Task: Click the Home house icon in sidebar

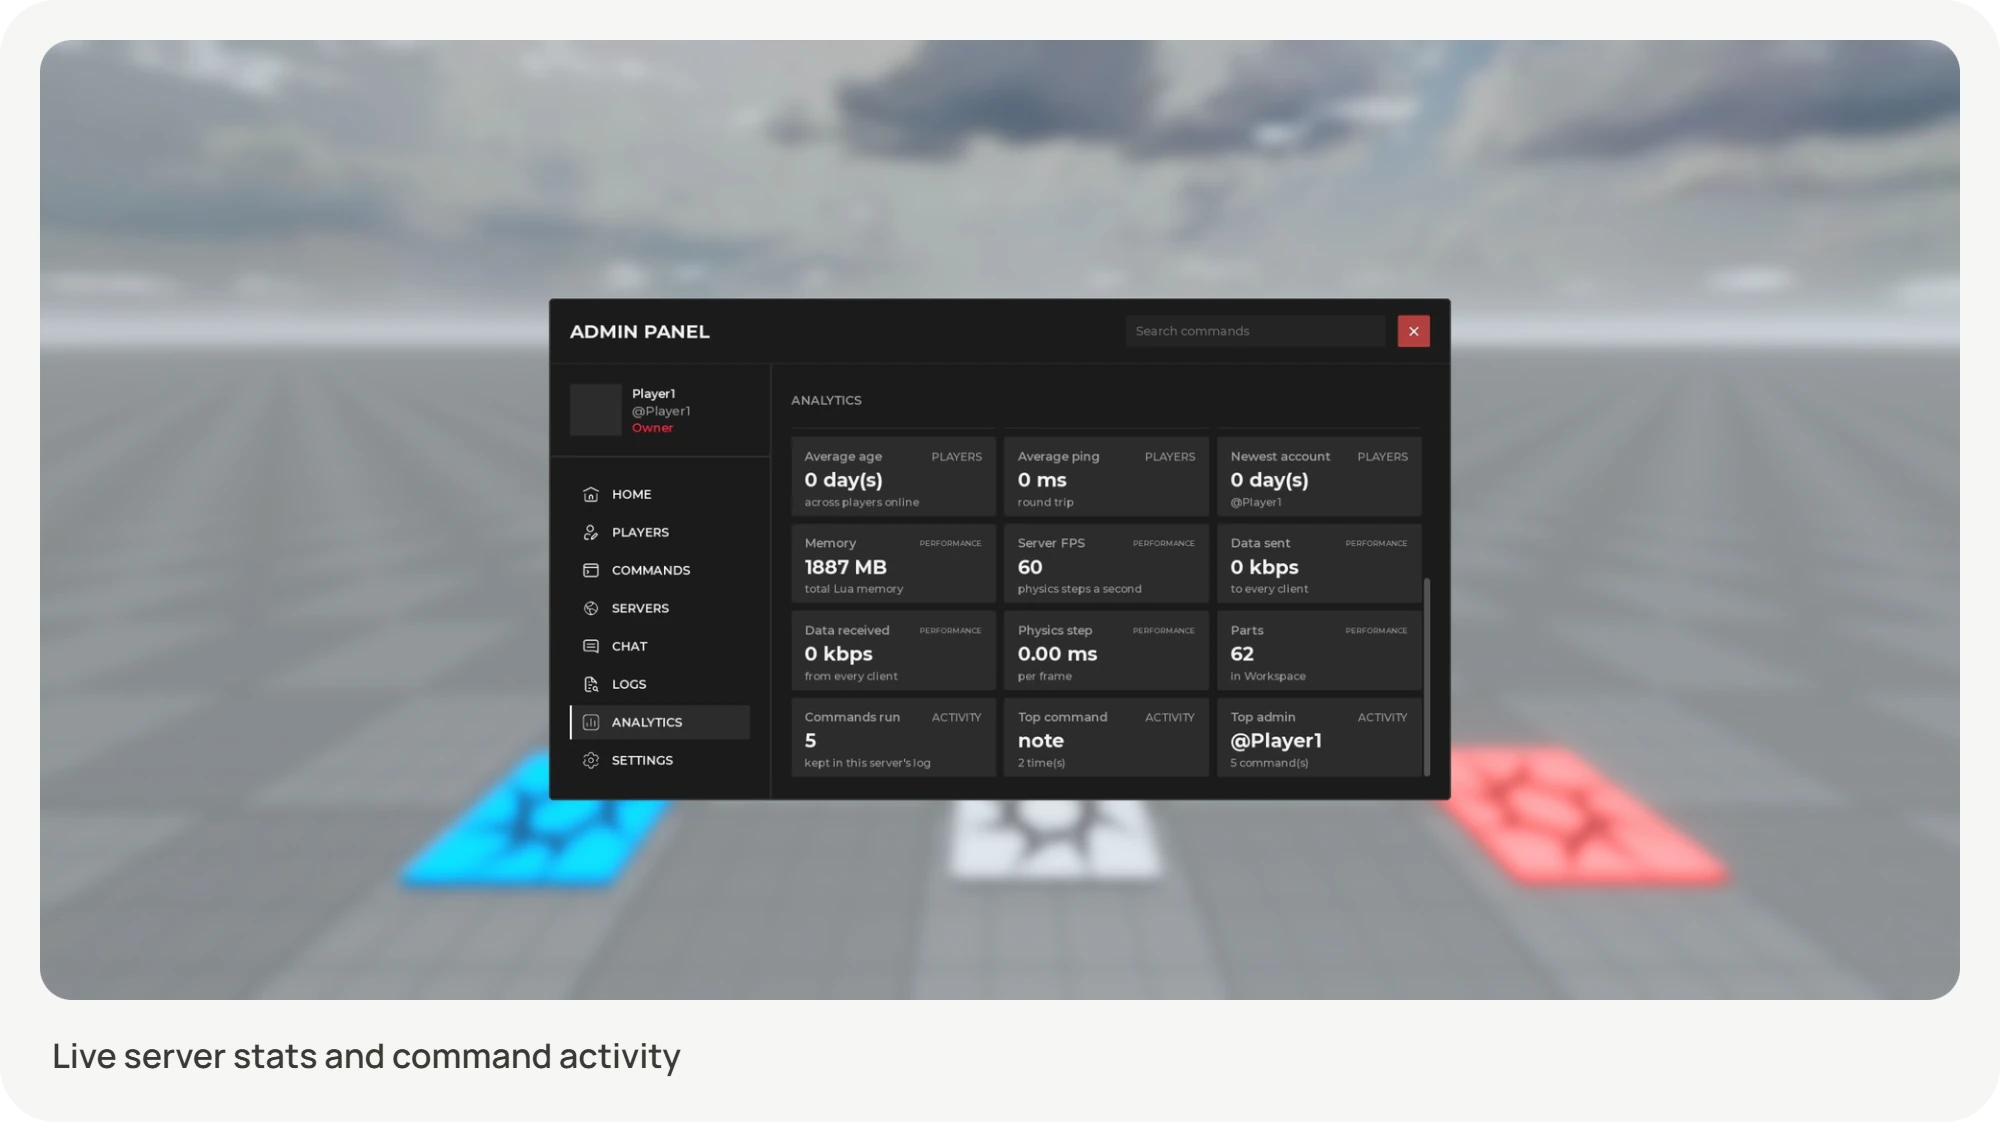Action: click(x=591, y=494)
